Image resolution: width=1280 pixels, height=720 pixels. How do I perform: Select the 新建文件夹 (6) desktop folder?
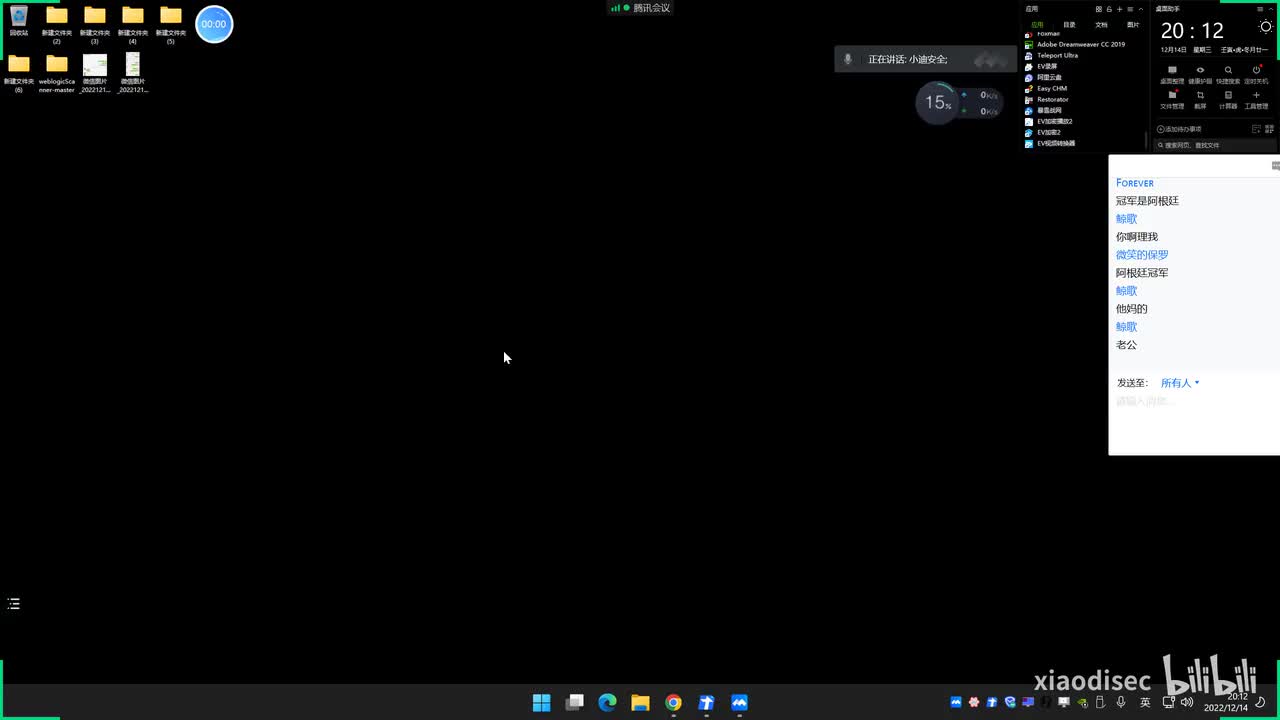[x=19, y=73]
